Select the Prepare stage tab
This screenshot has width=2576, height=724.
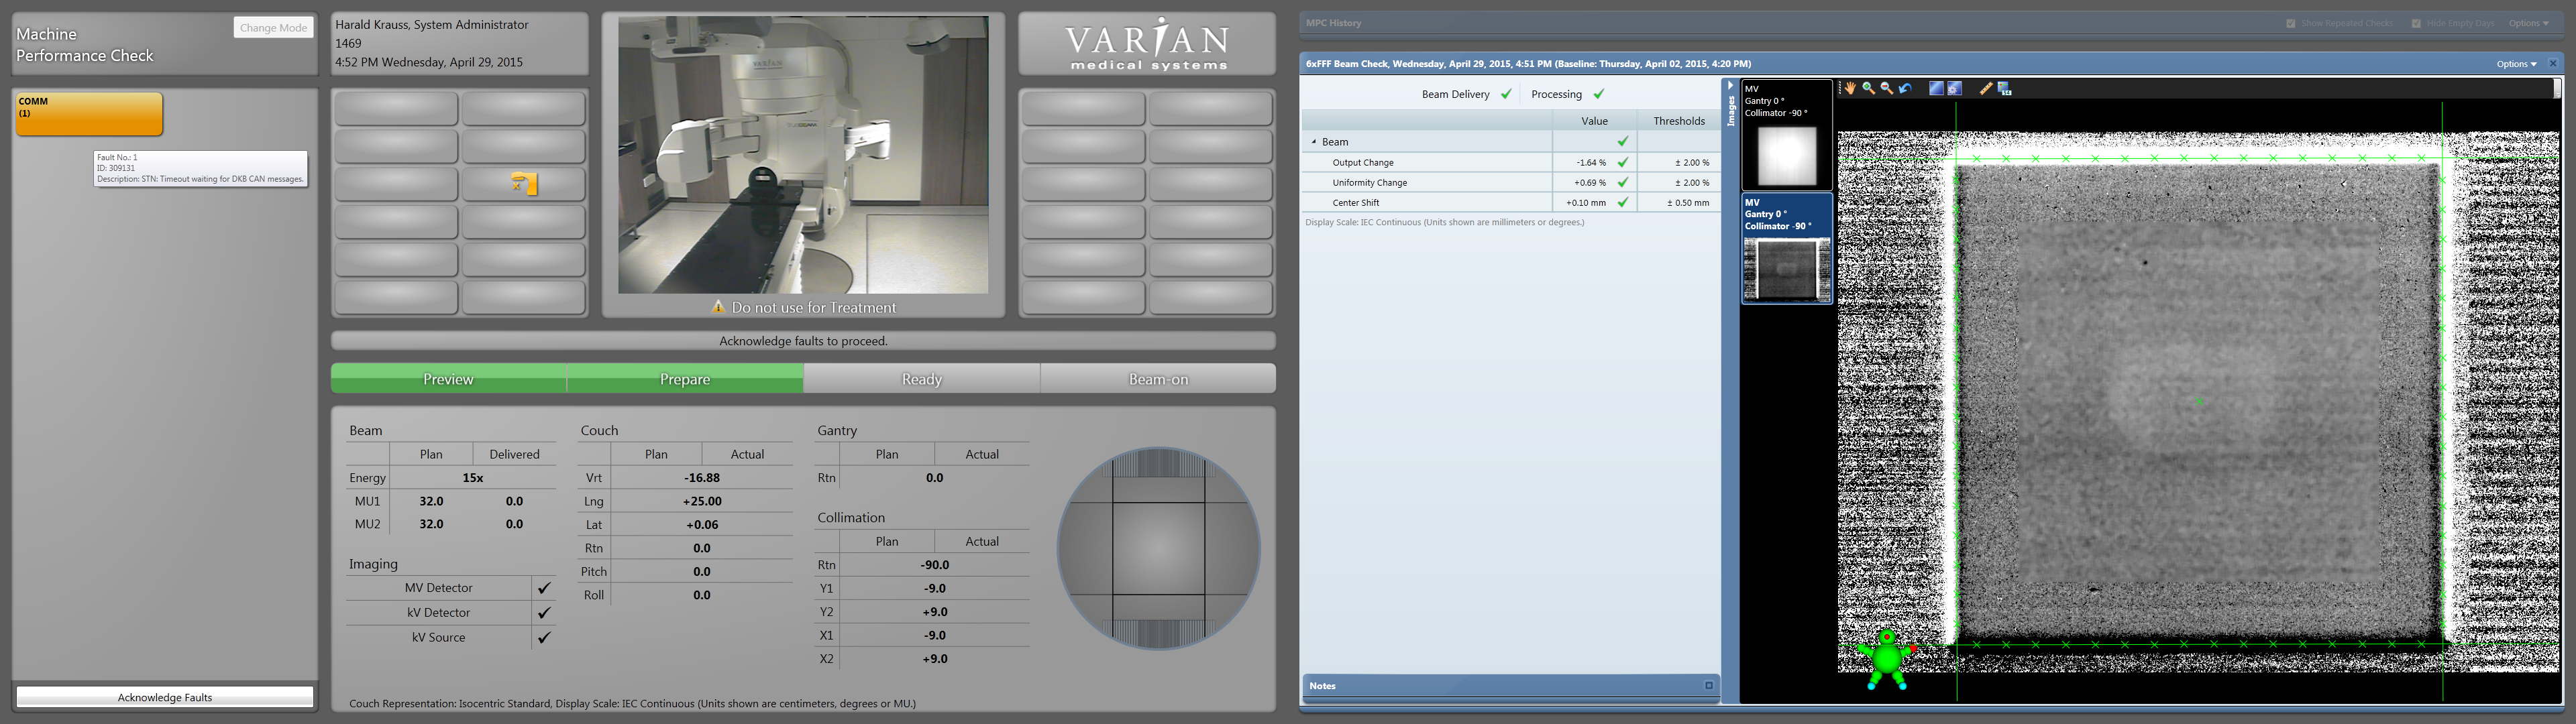(x=685, y=379)
